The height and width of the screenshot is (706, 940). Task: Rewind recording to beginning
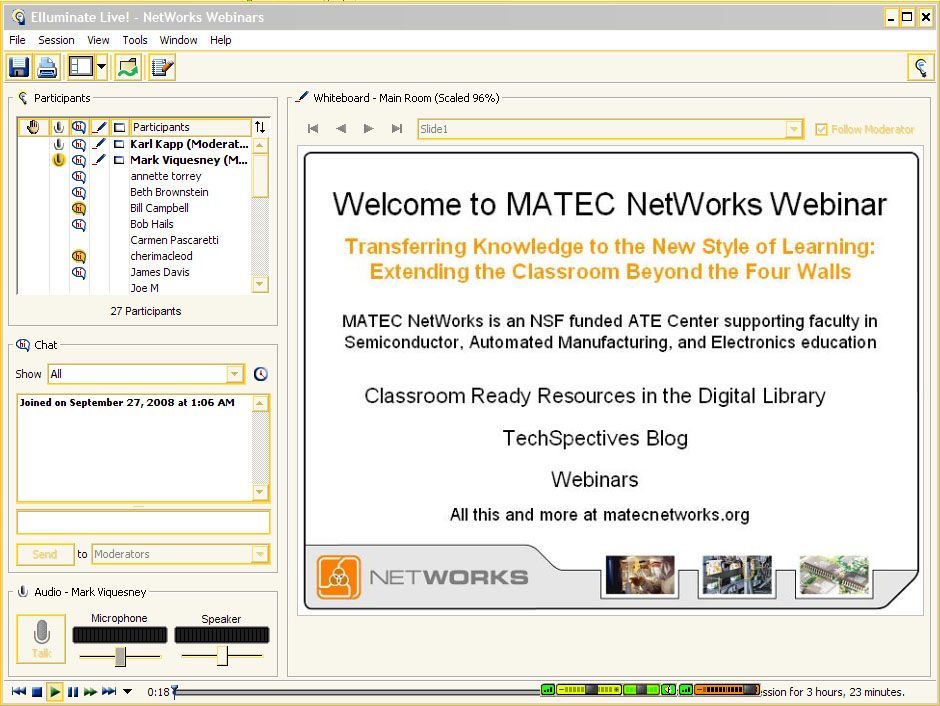(x=19, y=692)
